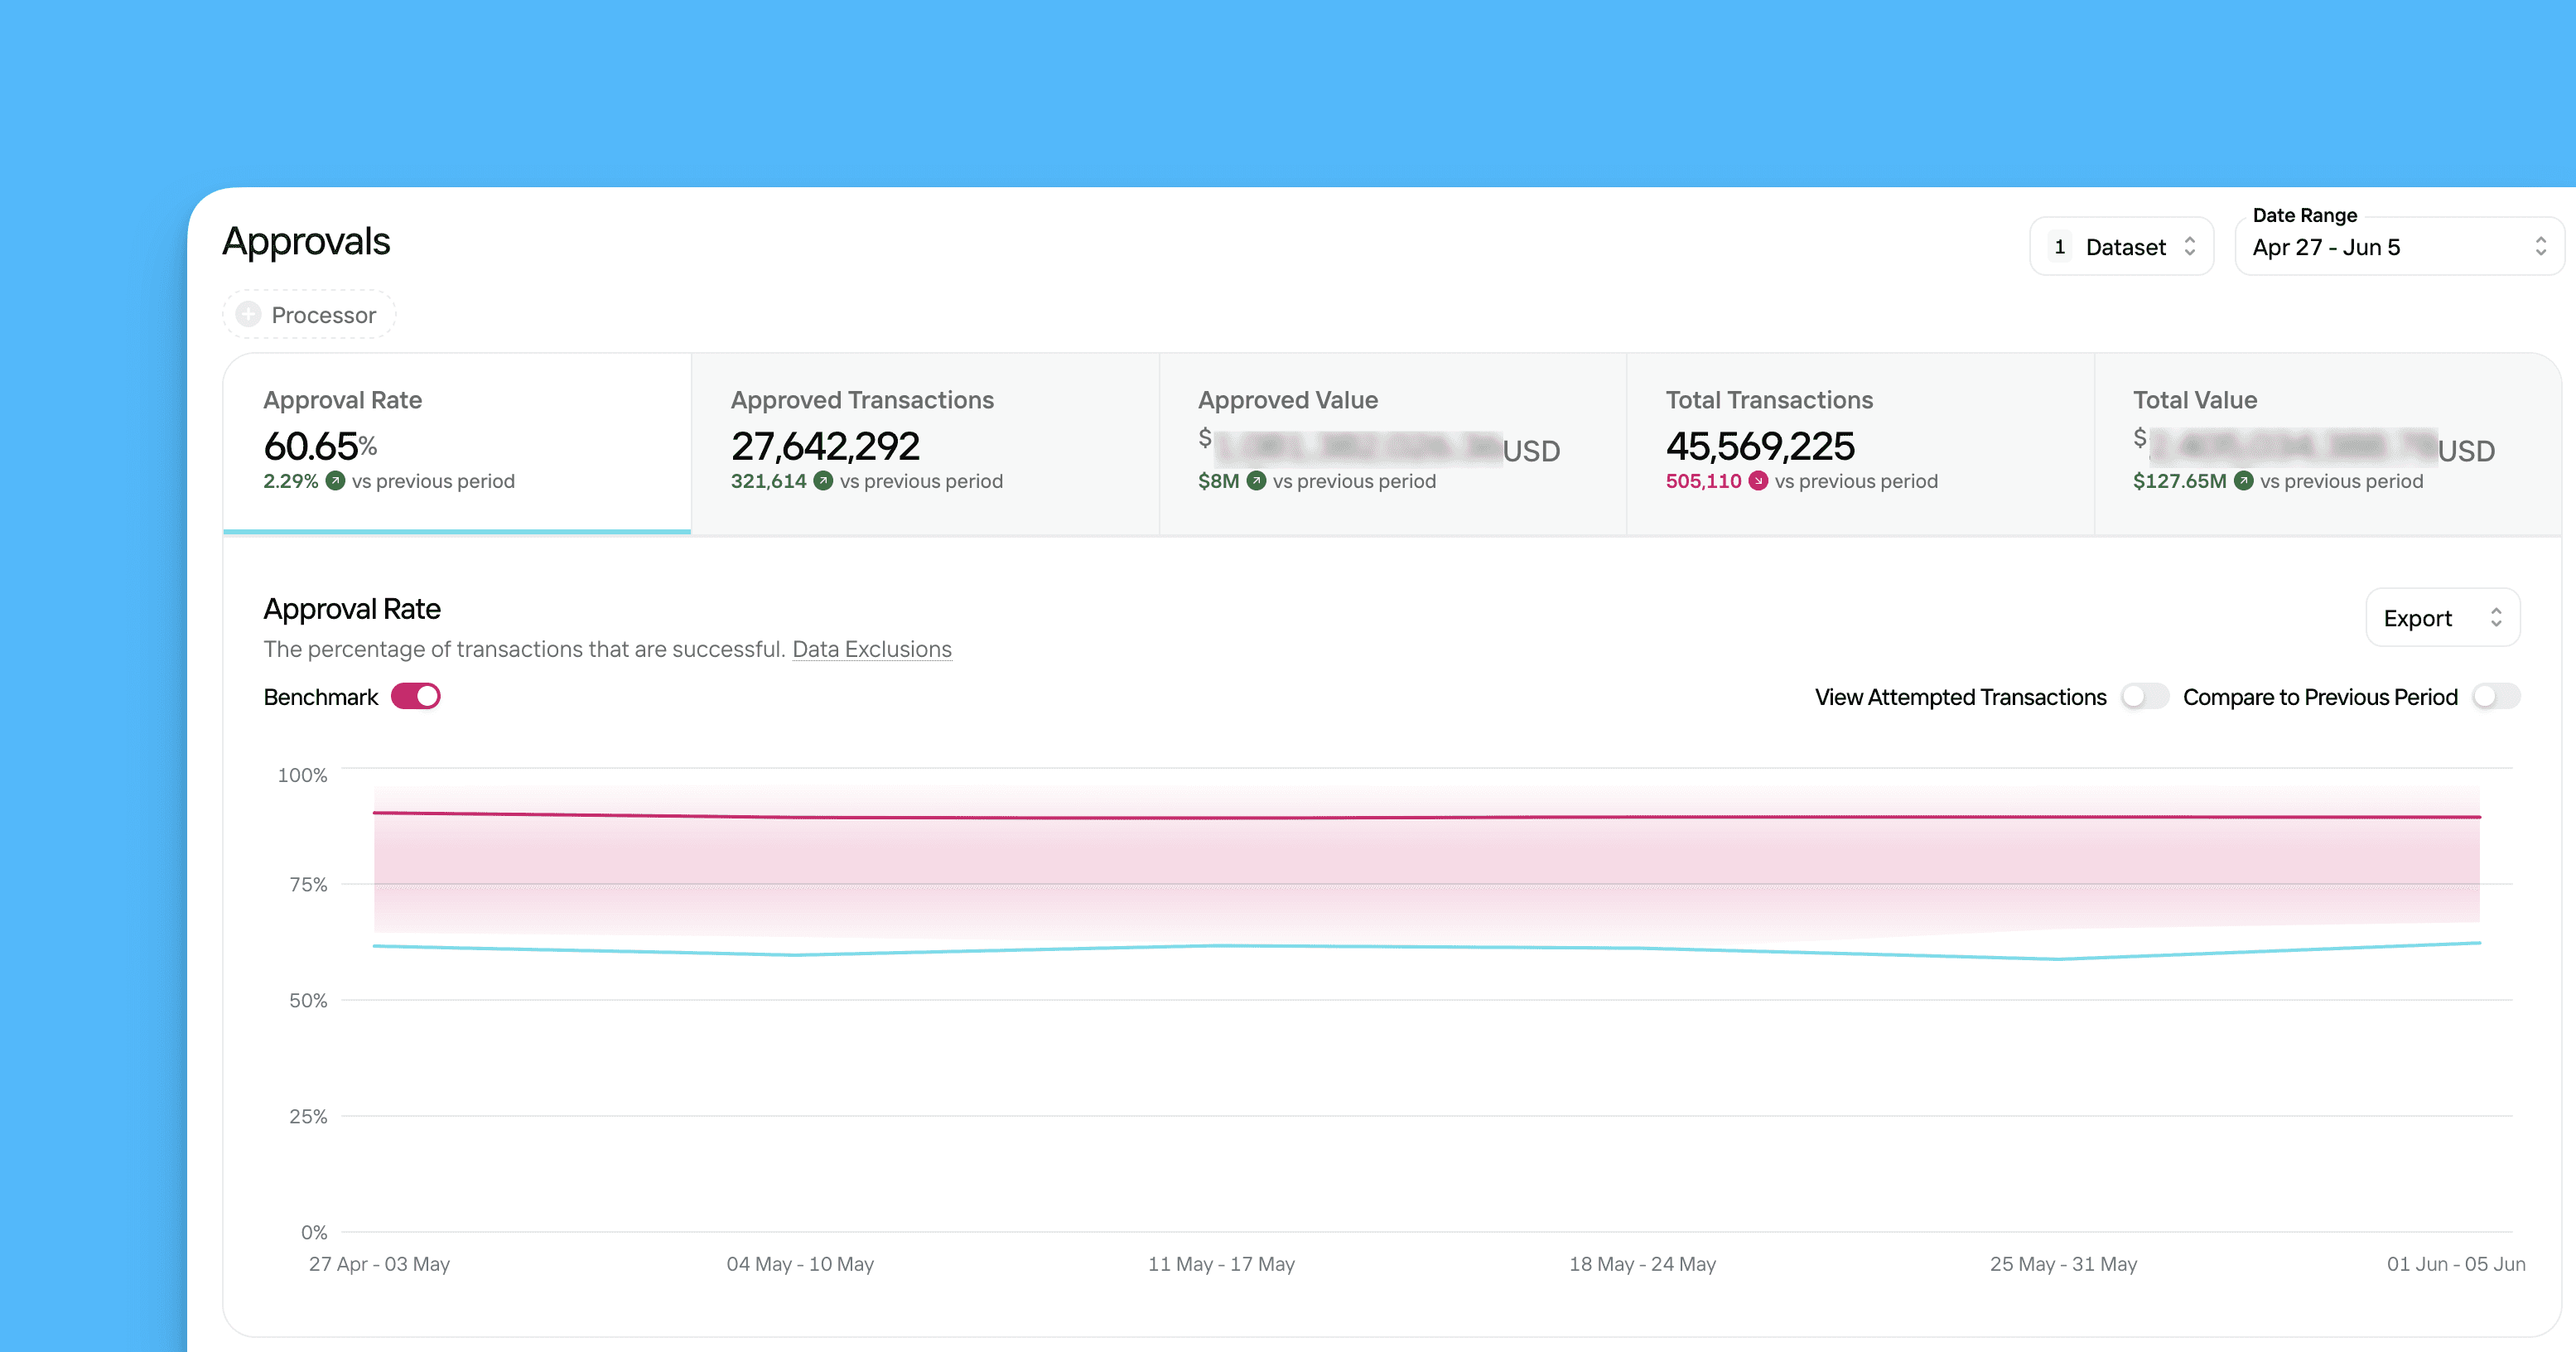The height and width of the screenshot is (1352, 2576).
Task: Click the 60.65% approval rate value
Action: coord(320,446)
